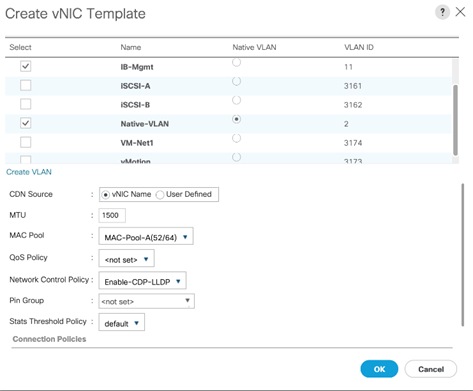Open the MAC Pool dropdown
The width and height of the screenshot is (473, 391).
pos(146,237)
